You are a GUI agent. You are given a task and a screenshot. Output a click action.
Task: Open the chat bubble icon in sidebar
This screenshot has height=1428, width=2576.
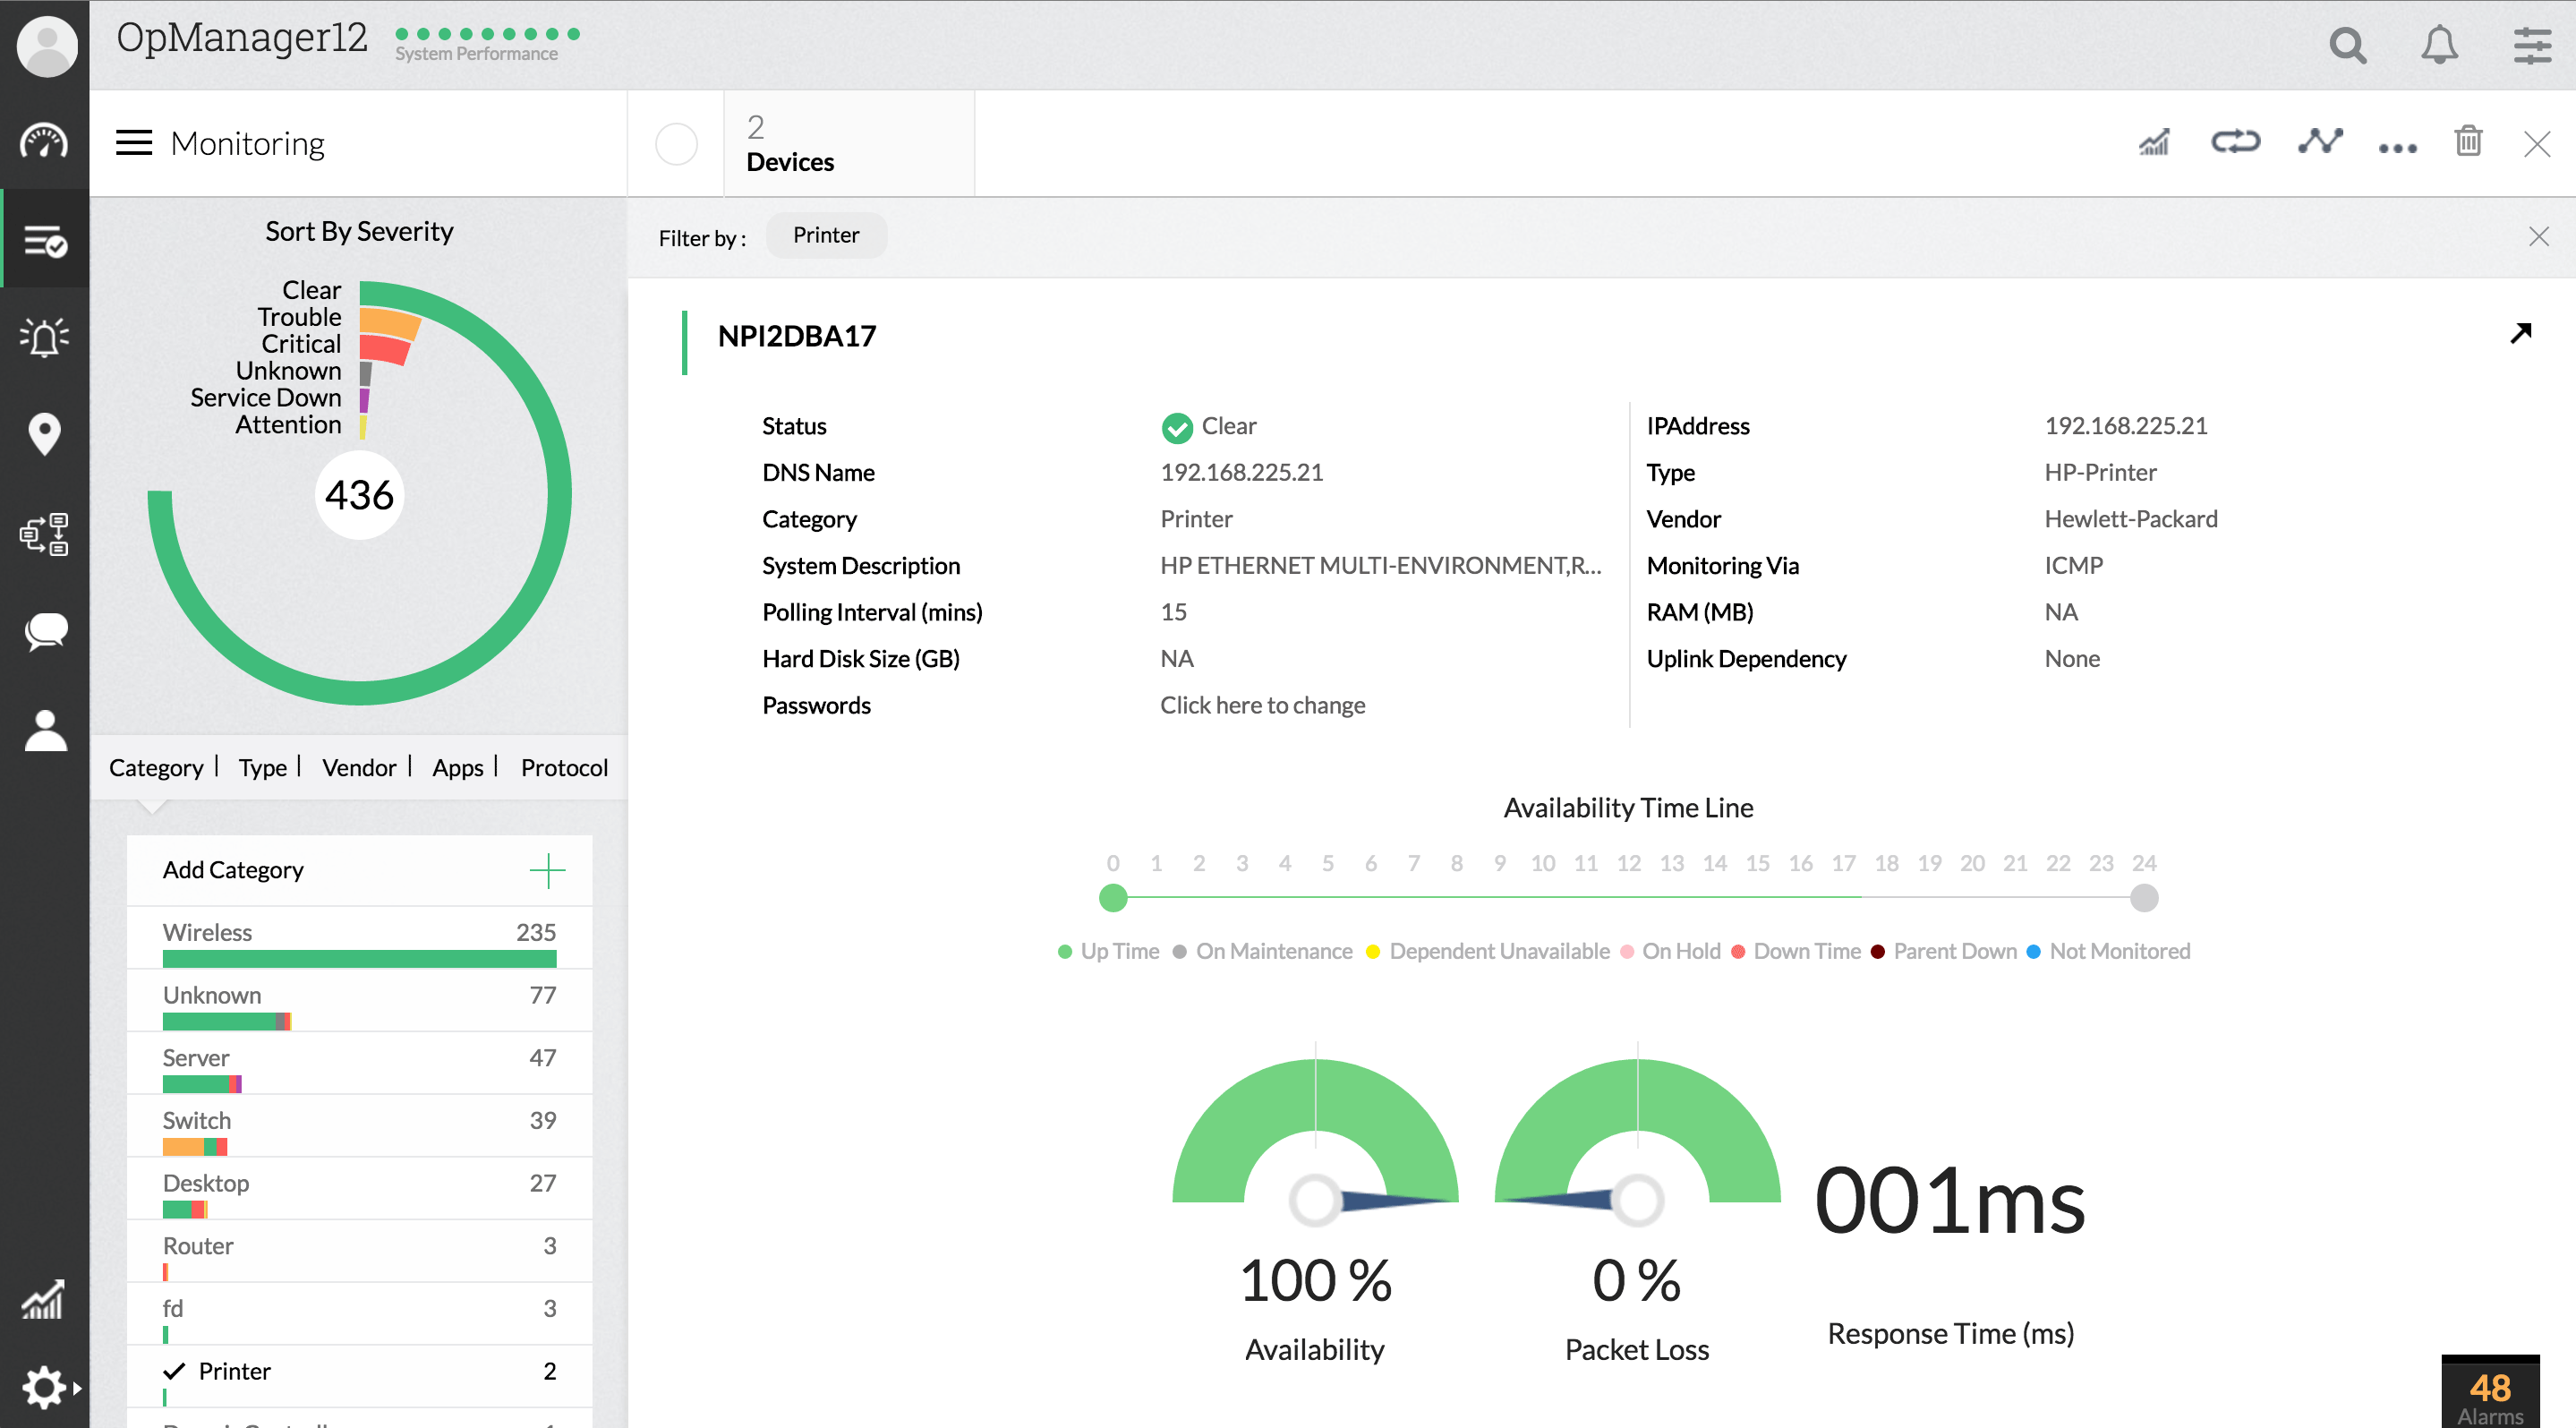[x=44, y=631]
